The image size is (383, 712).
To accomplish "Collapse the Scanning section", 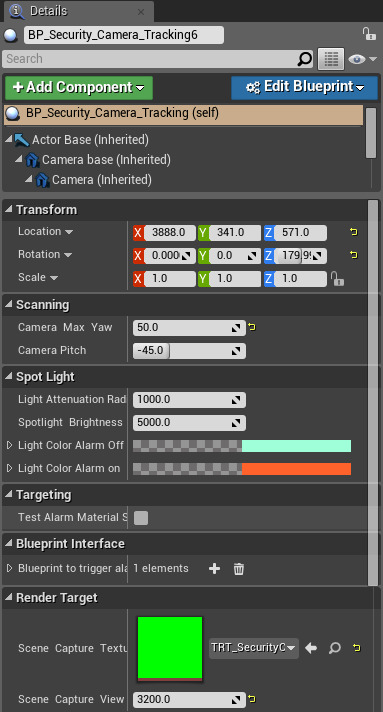I will [x=9, y=305].
